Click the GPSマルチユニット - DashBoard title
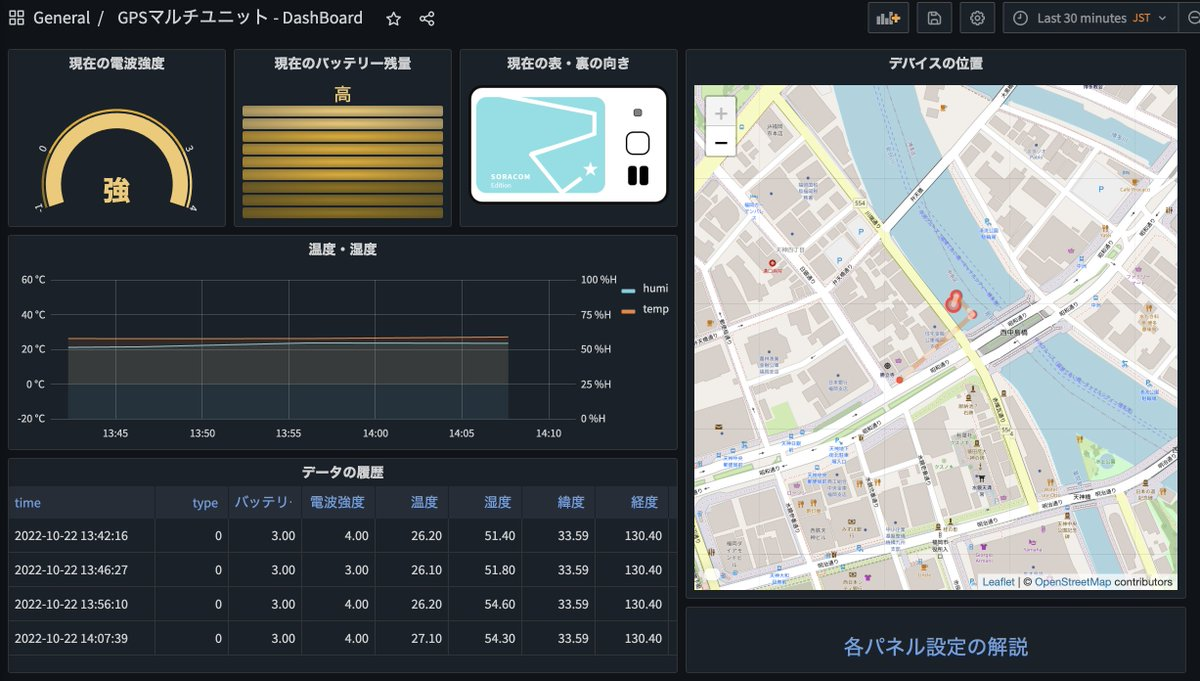Image resolution: width=1200 pixels, height=681 pixels. 240,18
